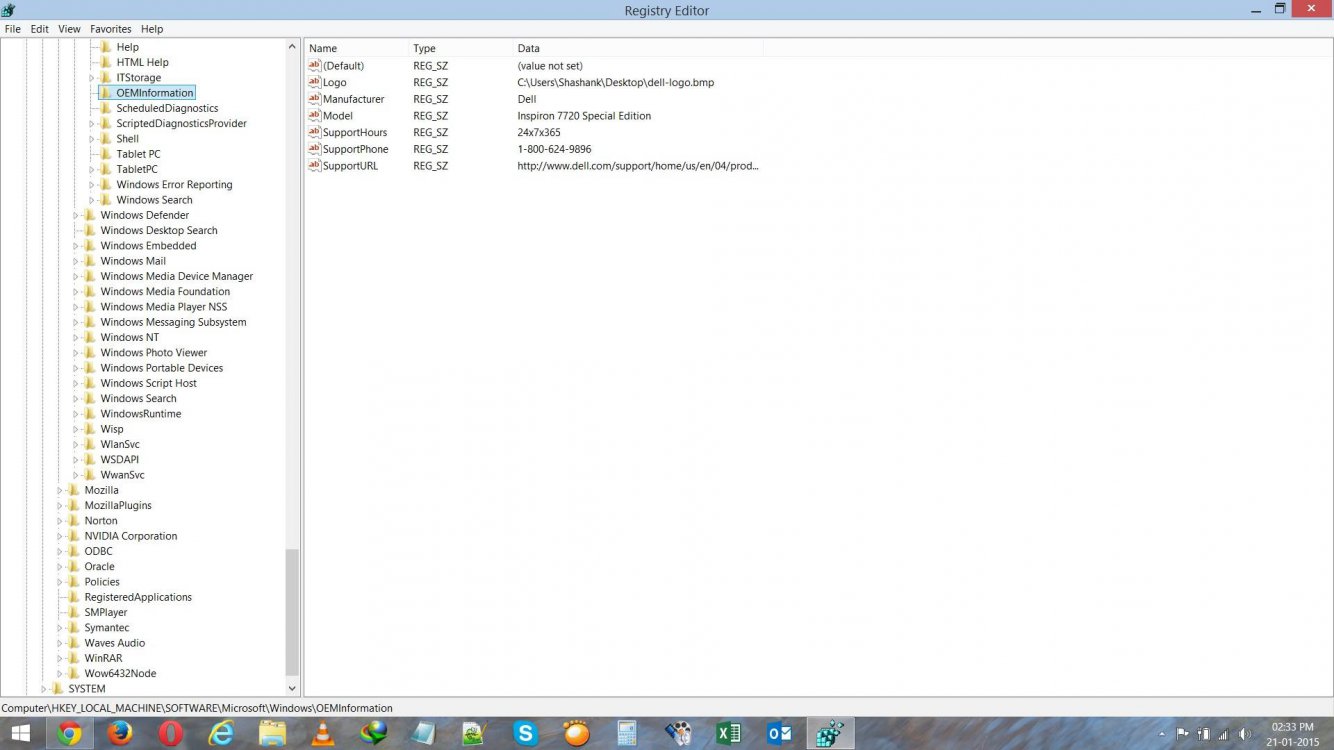Image resolution: width=1334 pixels, height=750 pixels.
Task: Open Internet Explorer from the taskbar
Action: coord(221,733)
